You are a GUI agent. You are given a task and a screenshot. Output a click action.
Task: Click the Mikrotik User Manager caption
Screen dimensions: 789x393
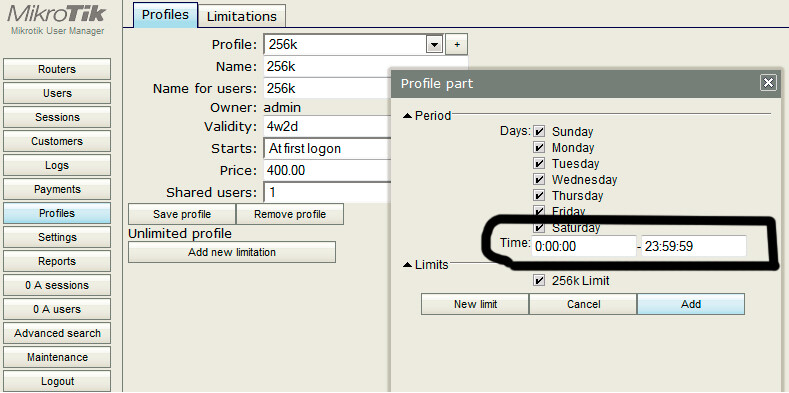click(x=57, y=31)
